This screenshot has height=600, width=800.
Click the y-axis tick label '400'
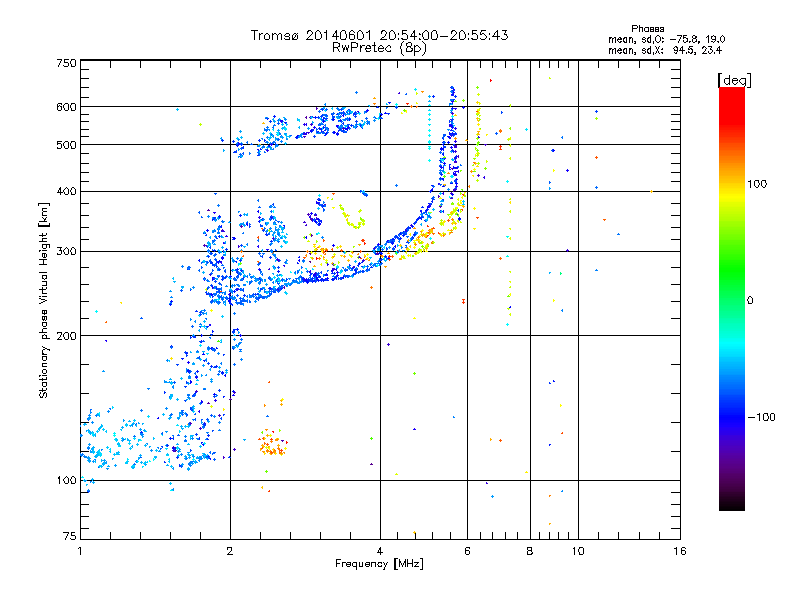[66, 191]
